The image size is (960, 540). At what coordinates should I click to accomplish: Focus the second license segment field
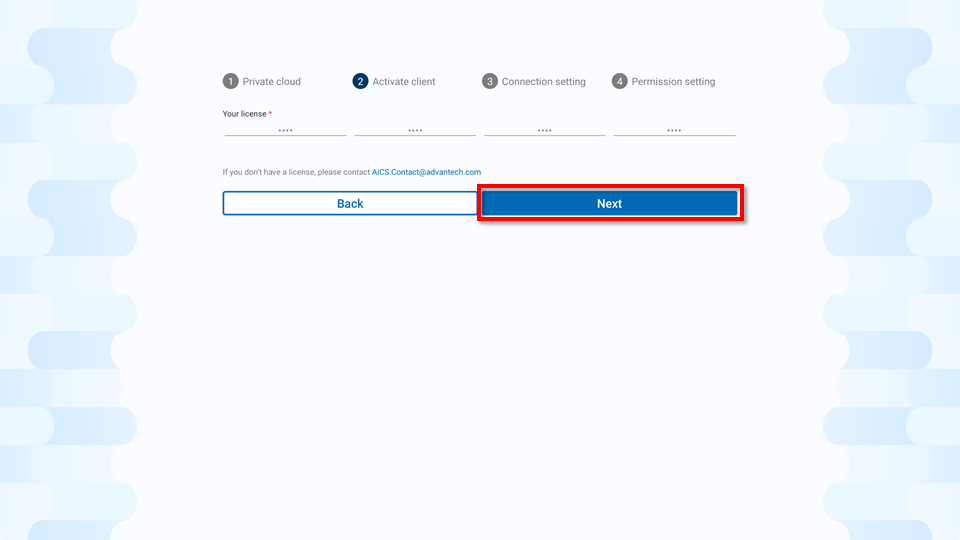[x=415, y=130]
